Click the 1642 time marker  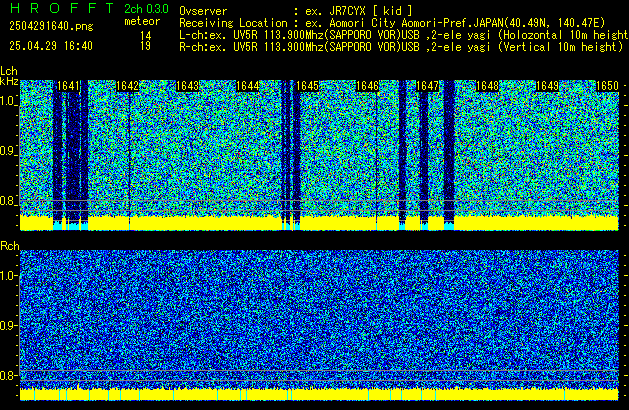128,86
